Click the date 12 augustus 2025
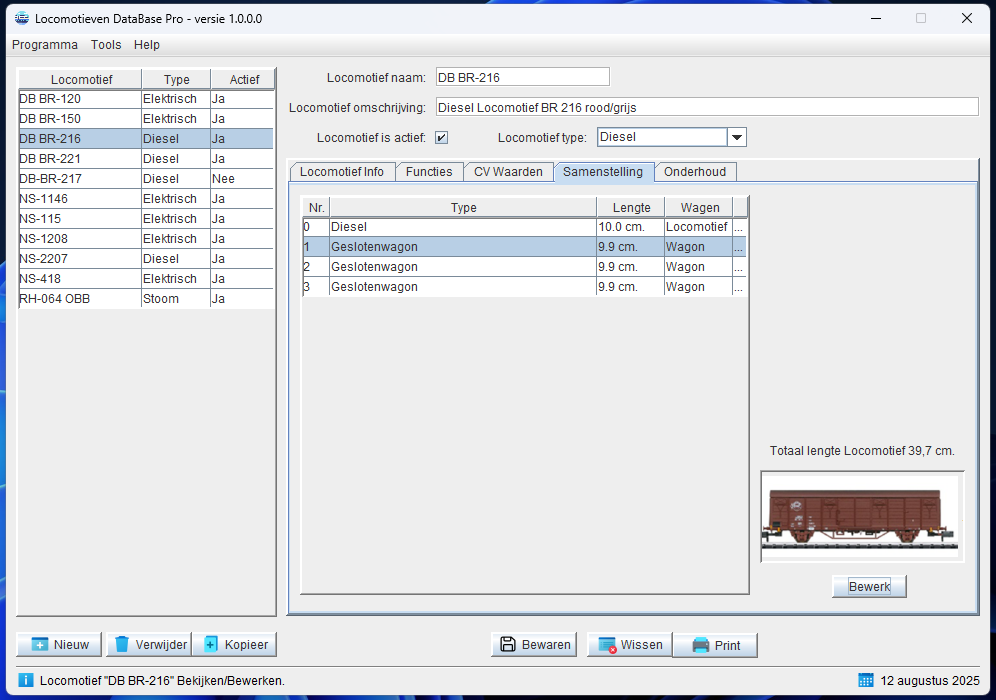 [929, 680]
